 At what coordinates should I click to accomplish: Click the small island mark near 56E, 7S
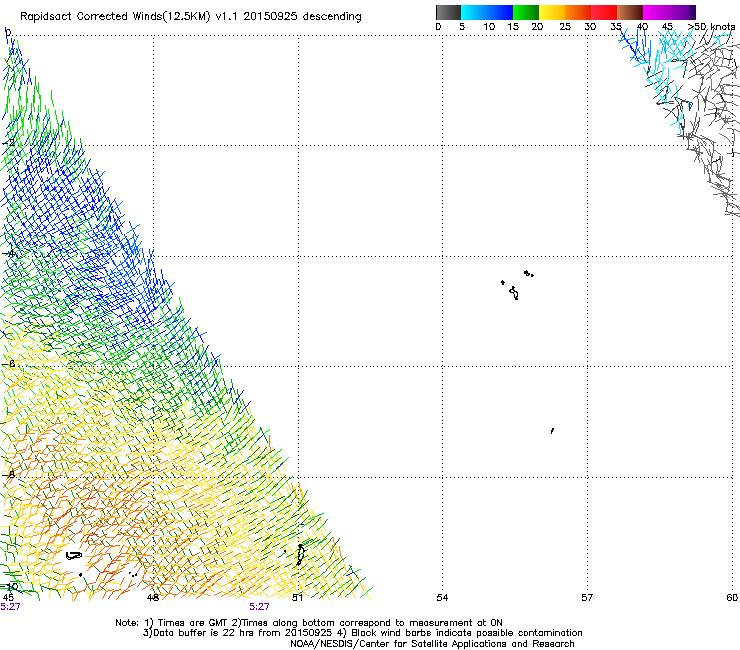(552, 431)
